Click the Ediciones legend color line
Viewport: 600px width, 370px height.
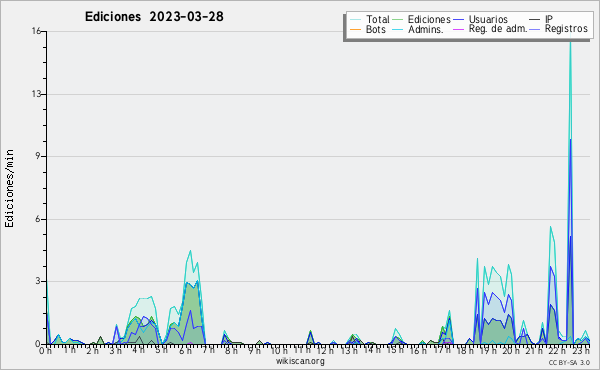(x=398, y=20)
